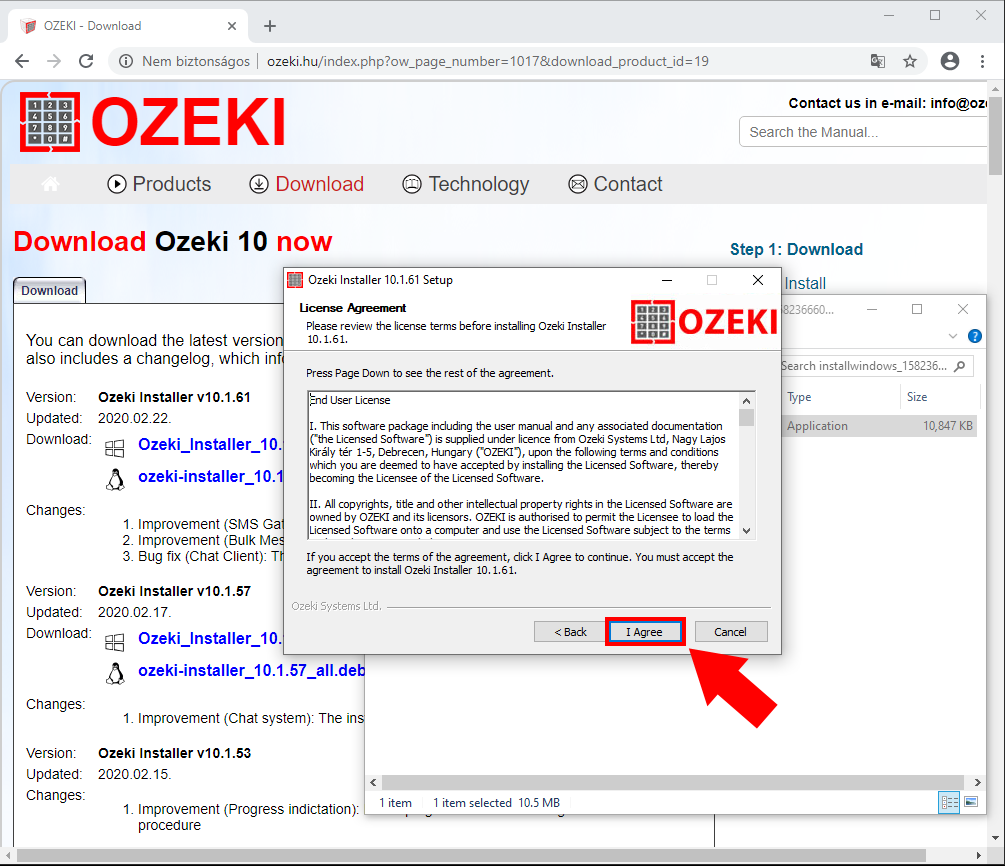Click Explorer horizontal scrollbar left arrow
Image resolution: width=1005 pixels, height=866 pixels.
tap(374, 782)
